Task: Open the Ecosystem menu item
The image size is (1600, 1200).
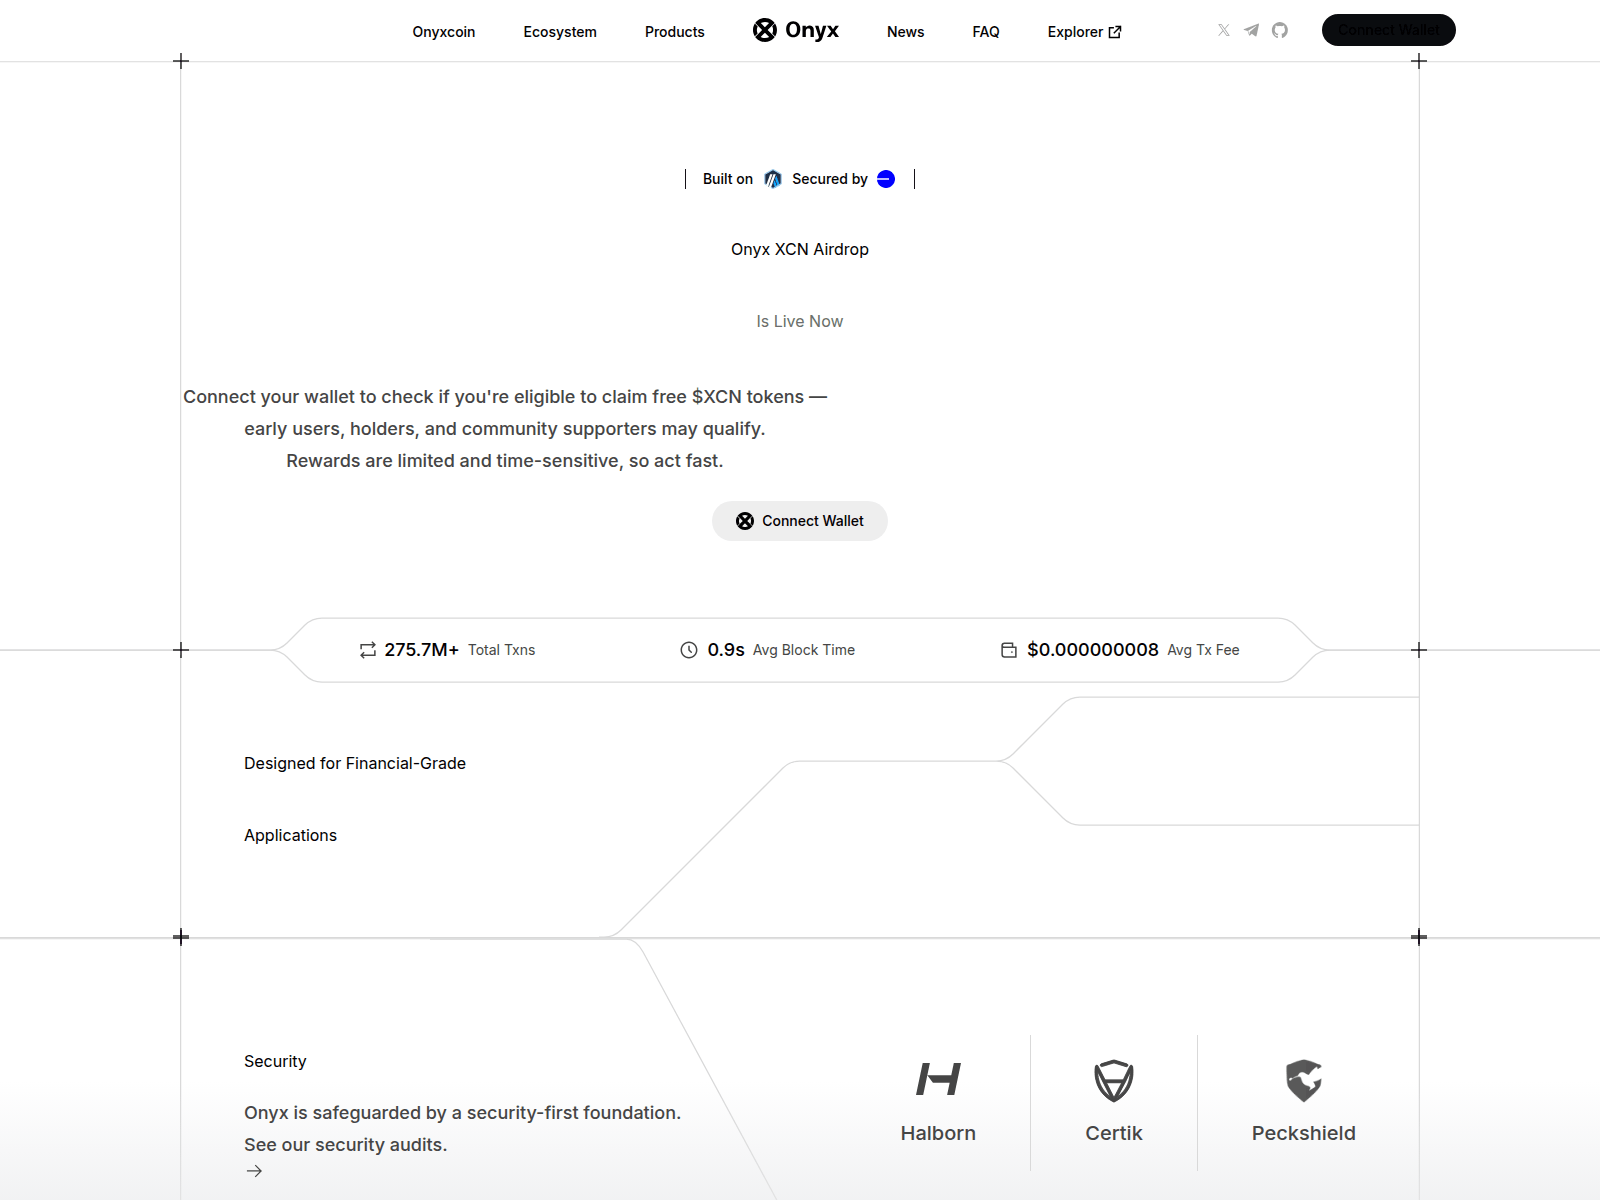Action: pyautogui.click(x=559, y=31)
